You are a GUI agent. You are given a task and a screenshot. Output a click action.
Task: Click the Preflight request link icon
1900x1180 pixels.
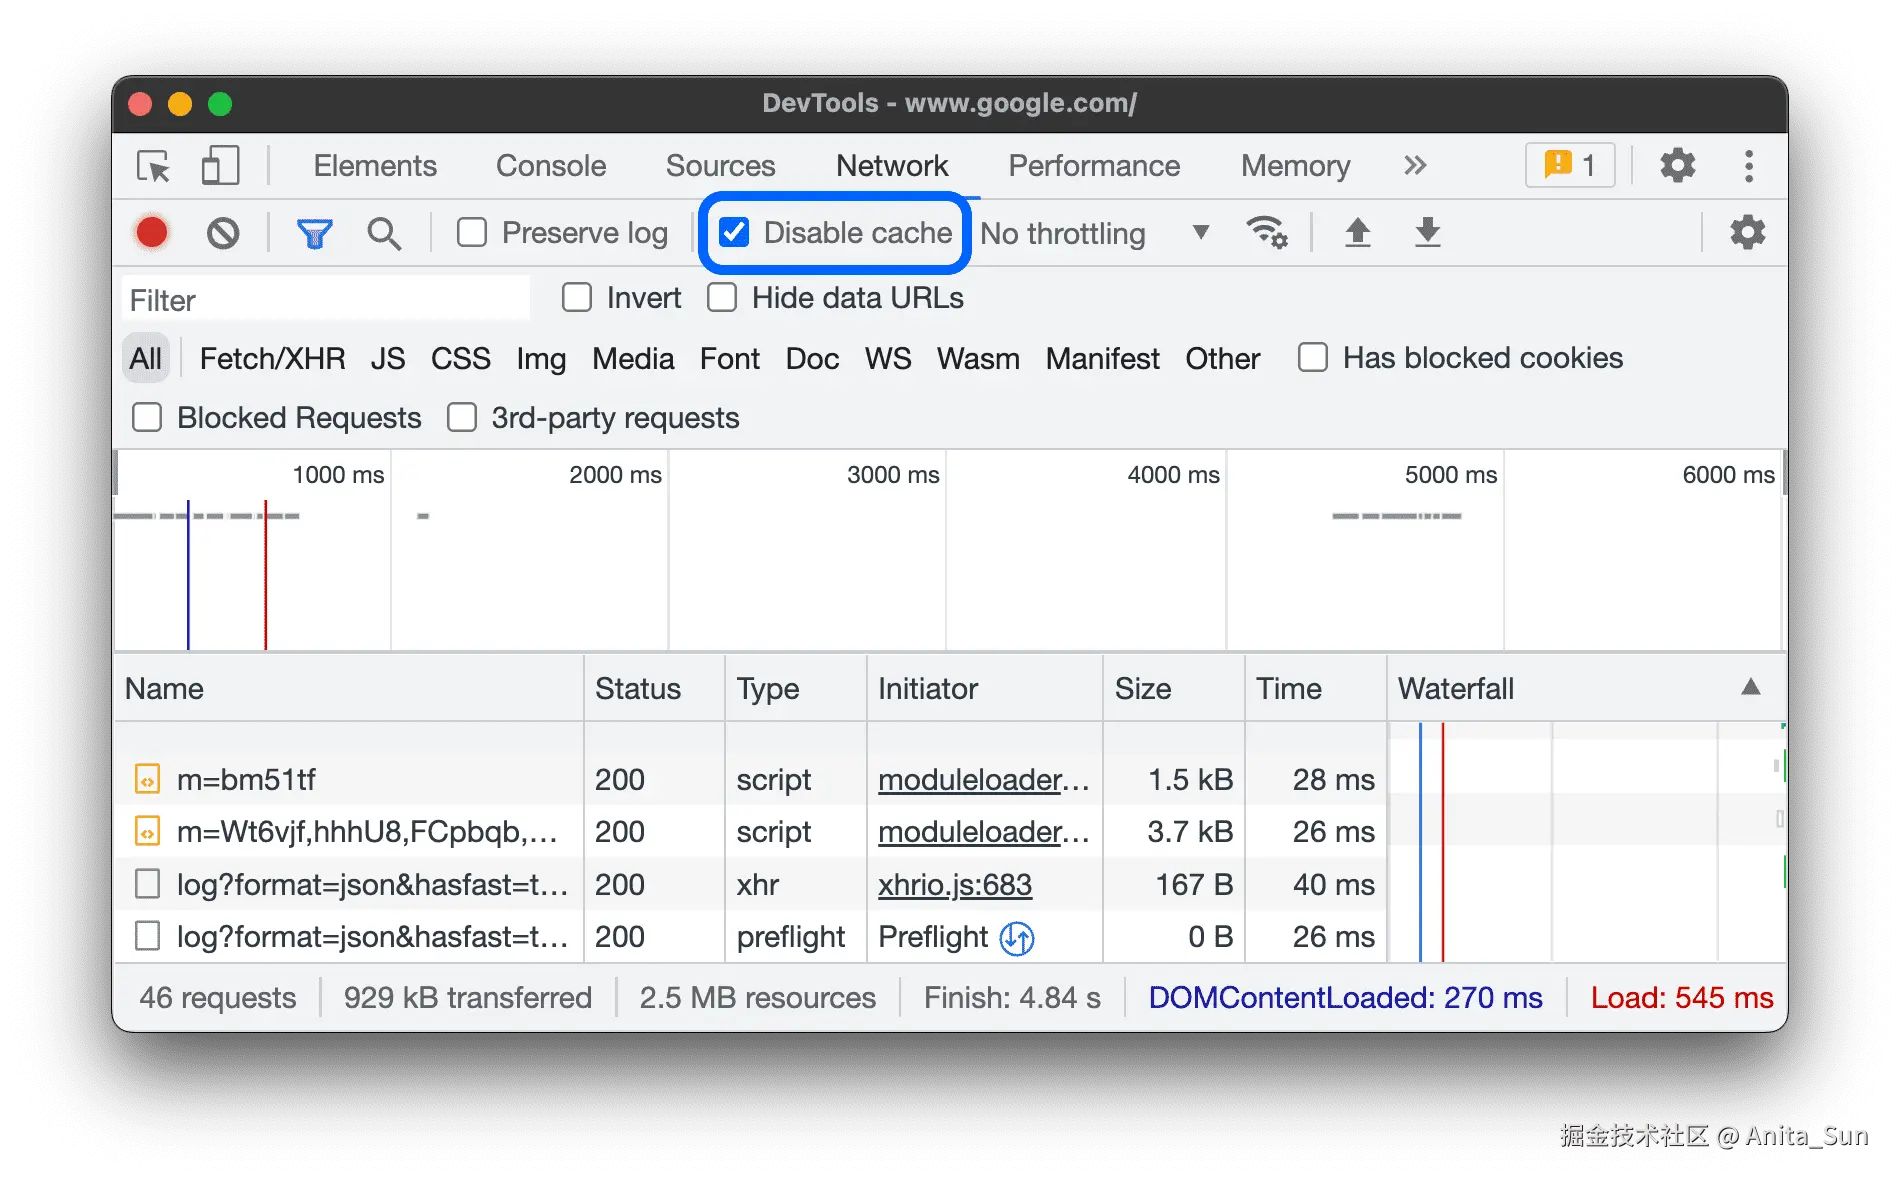click(1017, 938)
